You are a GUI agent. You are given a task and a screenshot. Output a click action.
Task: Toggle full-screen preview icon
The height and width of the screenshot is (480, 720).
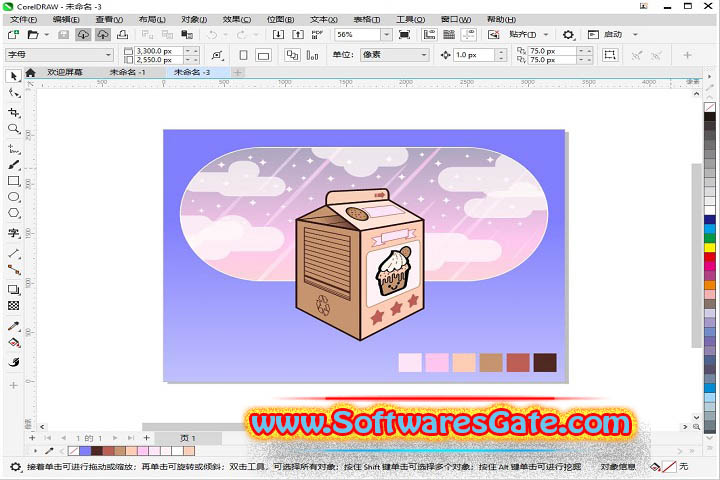(405, 34)
